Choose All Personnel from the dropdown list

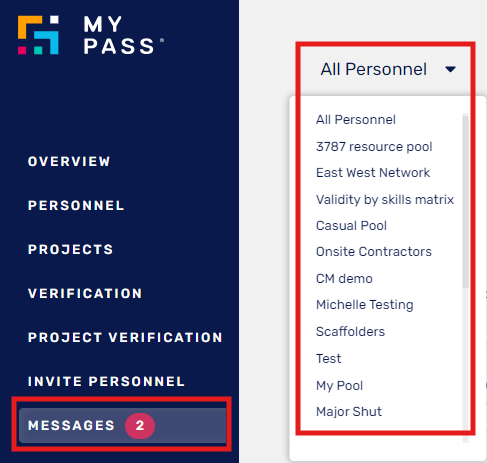coord(356,120)
